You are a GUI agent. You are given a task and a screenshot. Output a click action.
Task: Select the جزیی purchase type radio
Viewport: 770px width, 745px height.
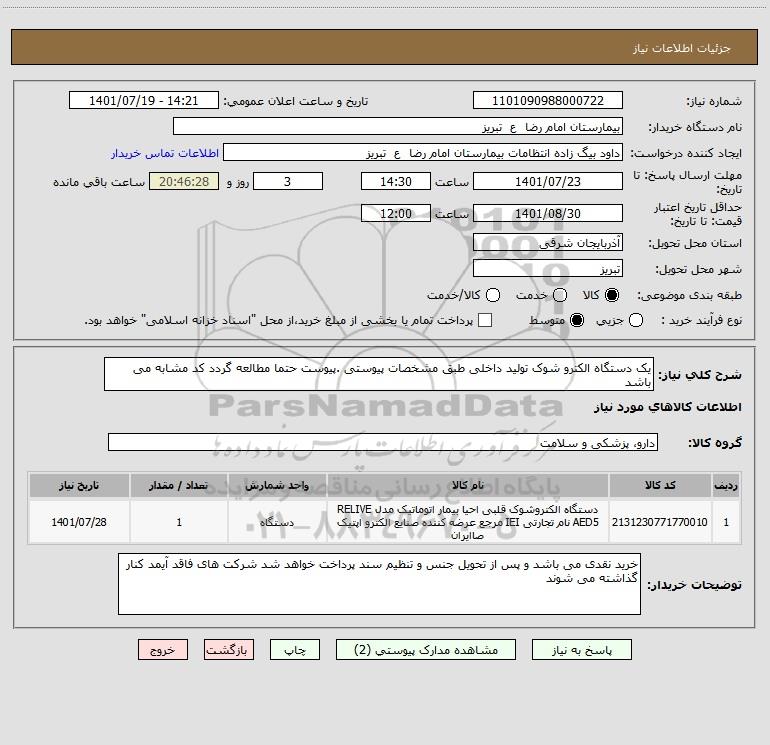pyautogui.click(x=636, y=320)
